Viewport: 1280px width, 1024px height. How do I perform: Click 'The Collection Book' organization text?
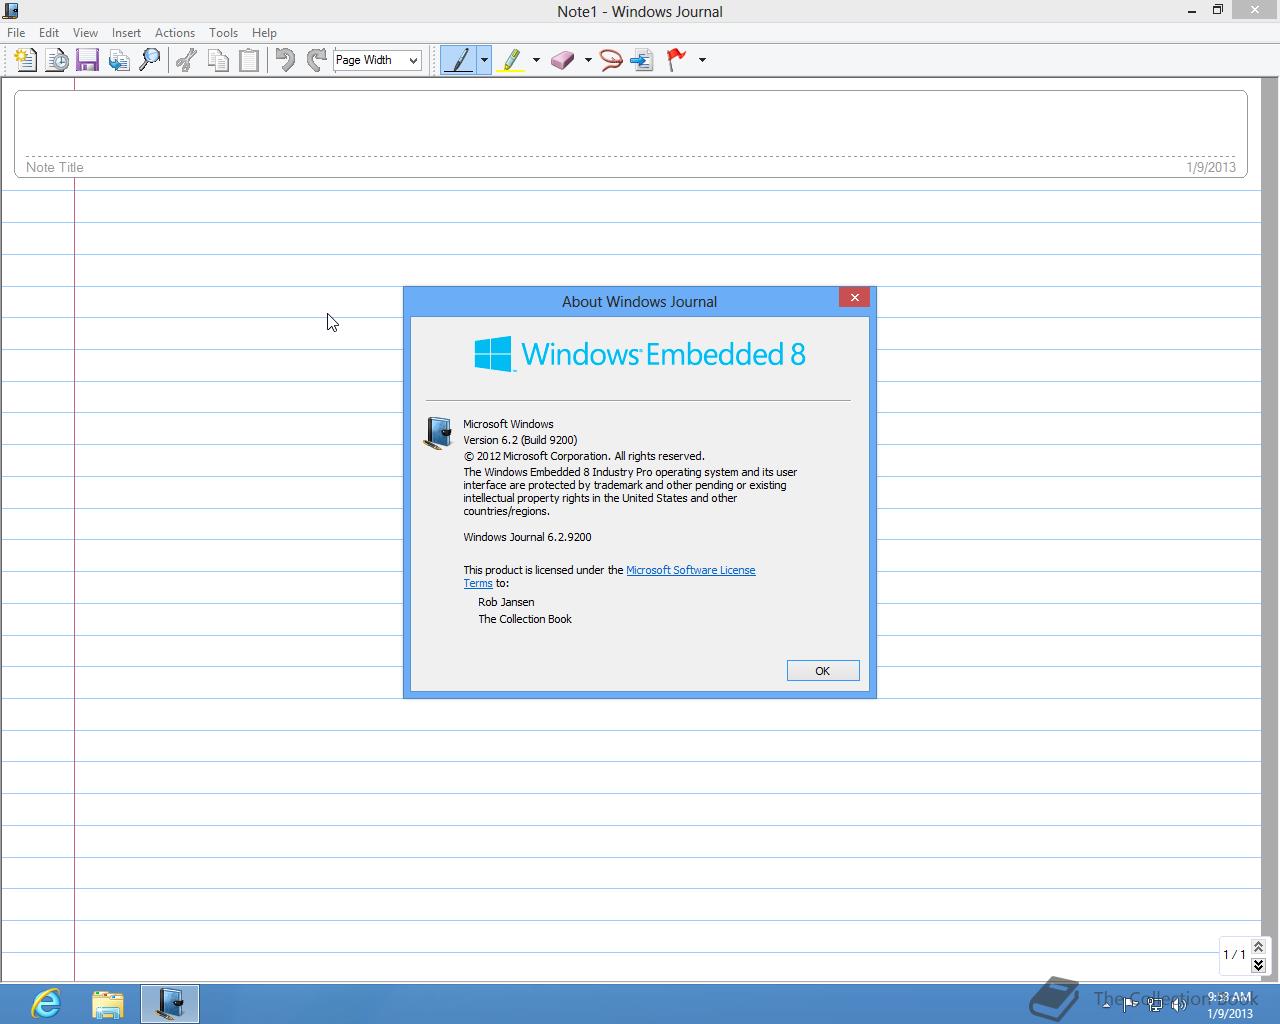coord(525,619)
